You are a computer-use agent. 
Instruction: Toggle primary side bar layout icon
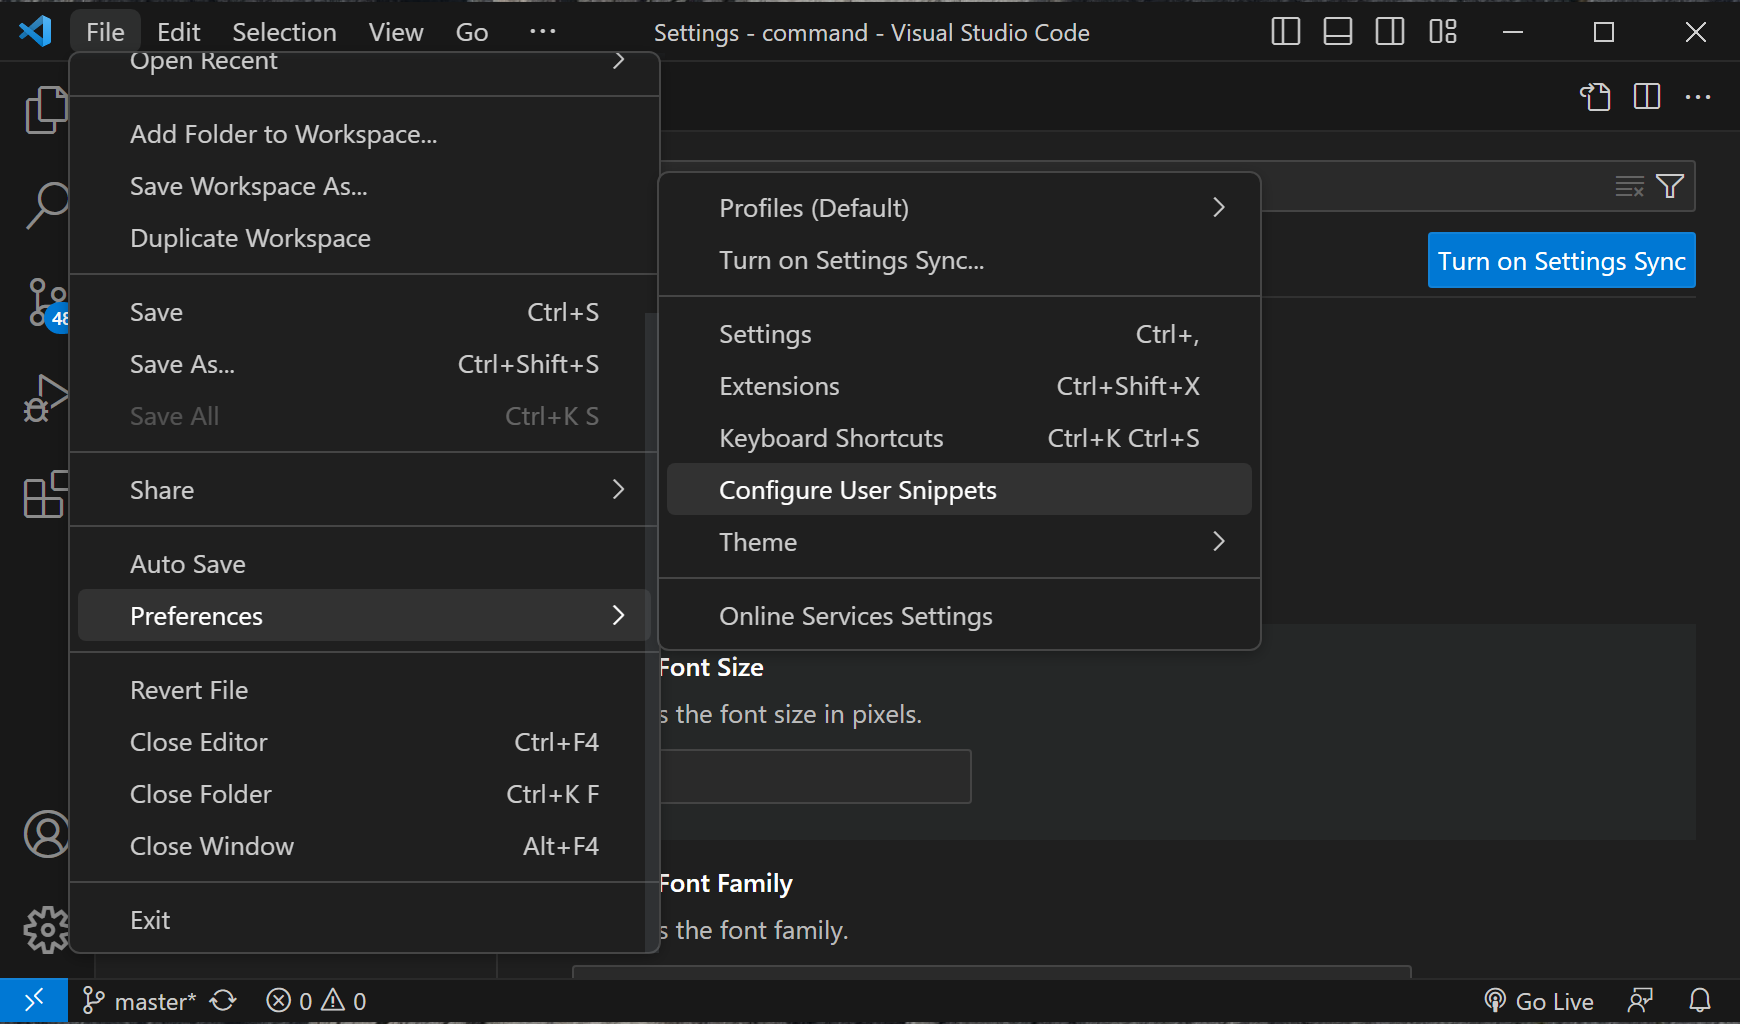1285,32
